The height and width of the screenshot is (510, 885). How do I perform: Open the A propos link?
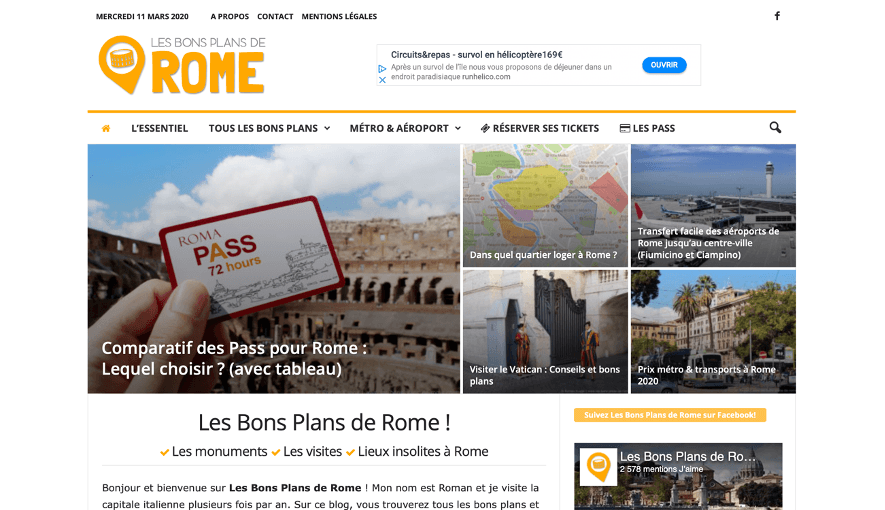click(x=230, y=16)
